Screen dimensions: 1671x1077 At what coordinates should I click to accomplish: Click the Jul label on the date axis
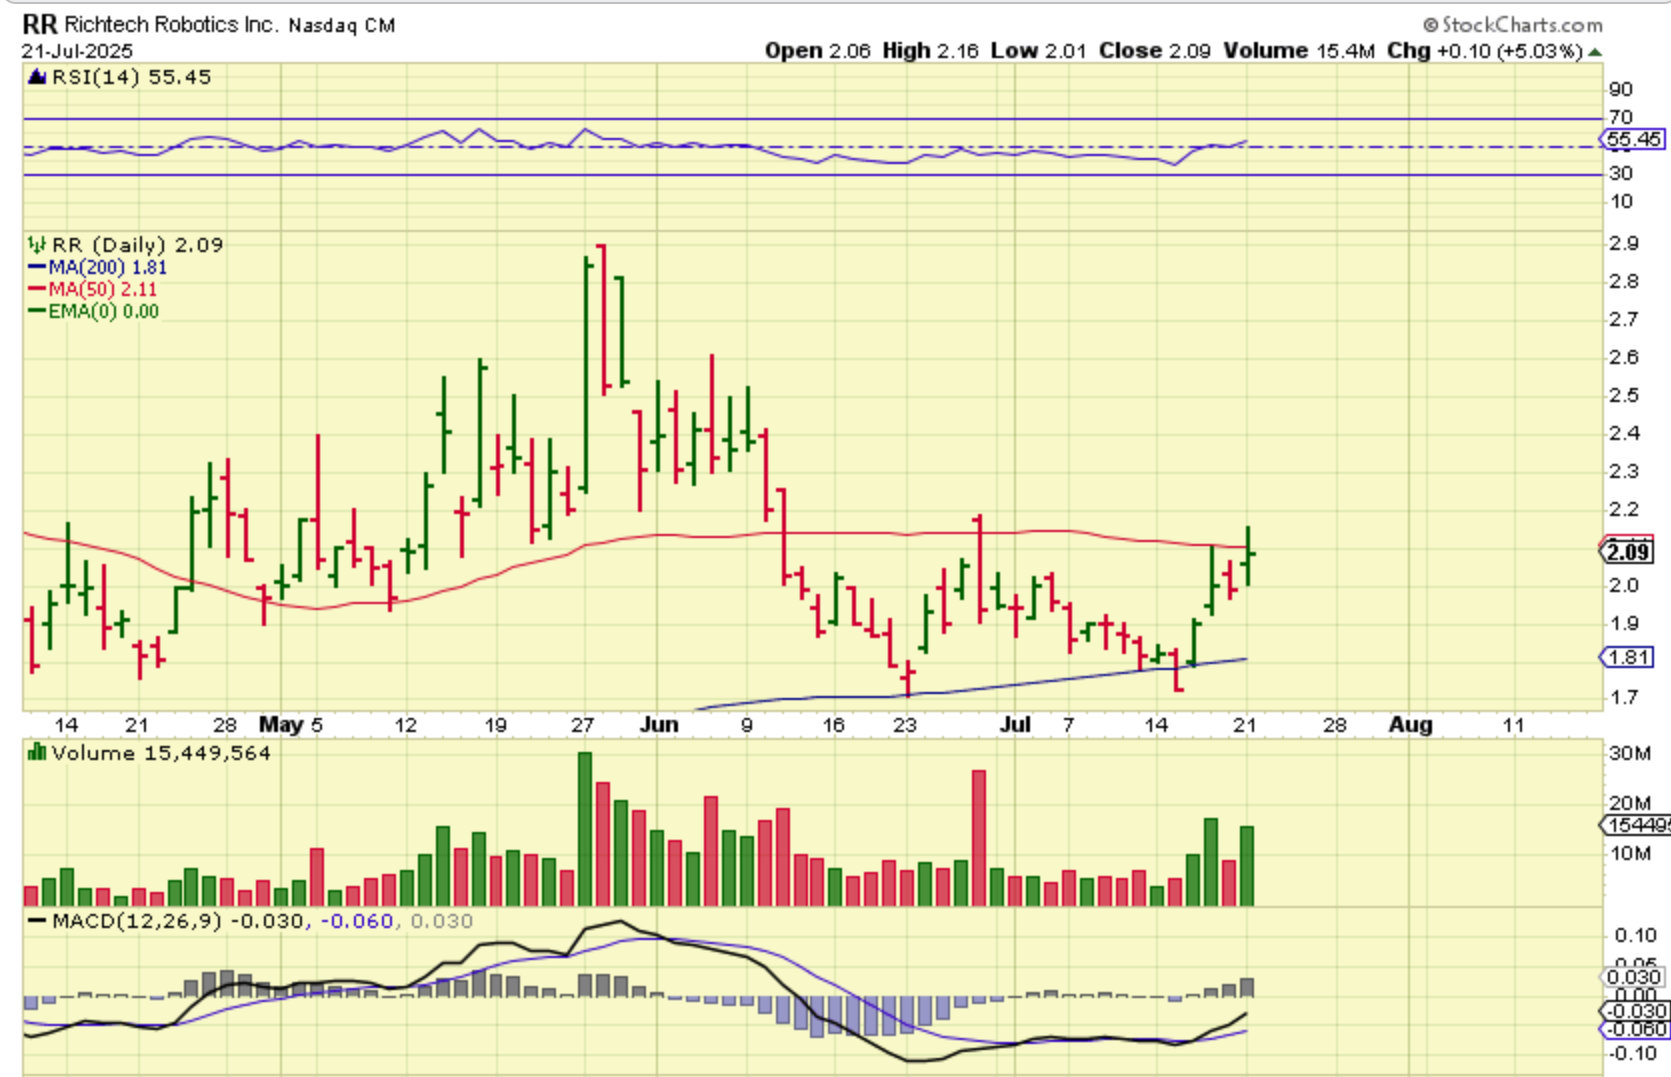pyautogui.click(x=1015, y=724)
